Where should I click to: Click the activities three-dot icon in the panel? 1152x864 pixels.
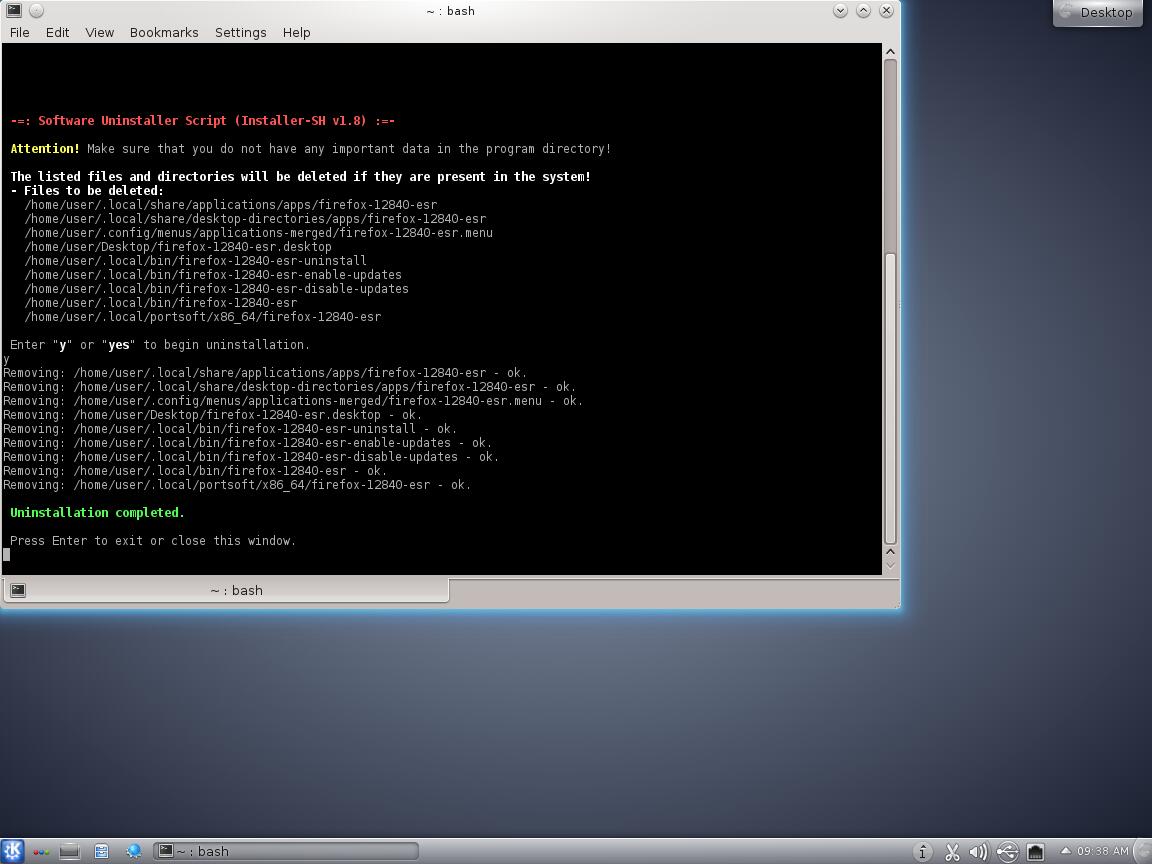pos(41,852)
